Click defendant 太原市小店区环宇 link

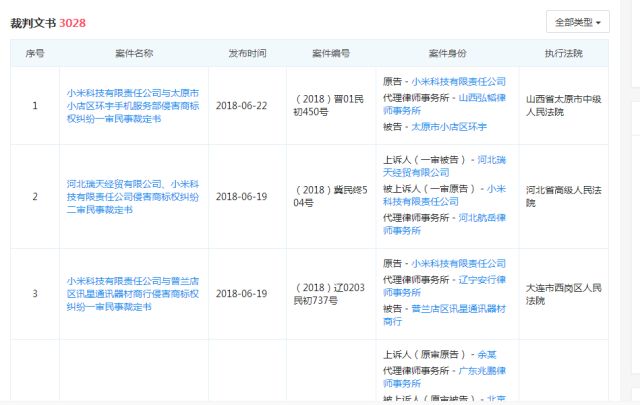click(449, 127)
